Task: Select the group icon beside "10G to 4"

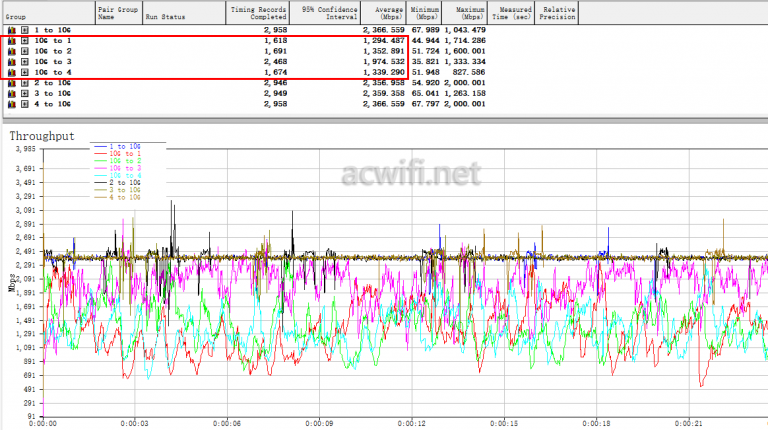Action: (12, 73)
